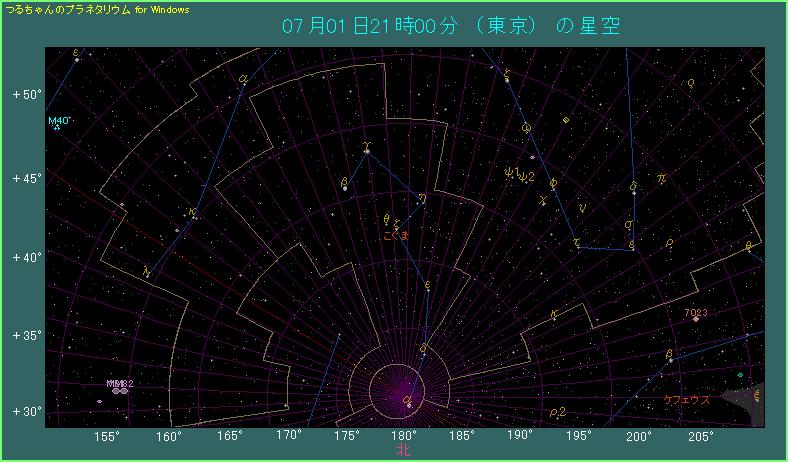Click the +35° altitude axis label

[x=26, y=335]
